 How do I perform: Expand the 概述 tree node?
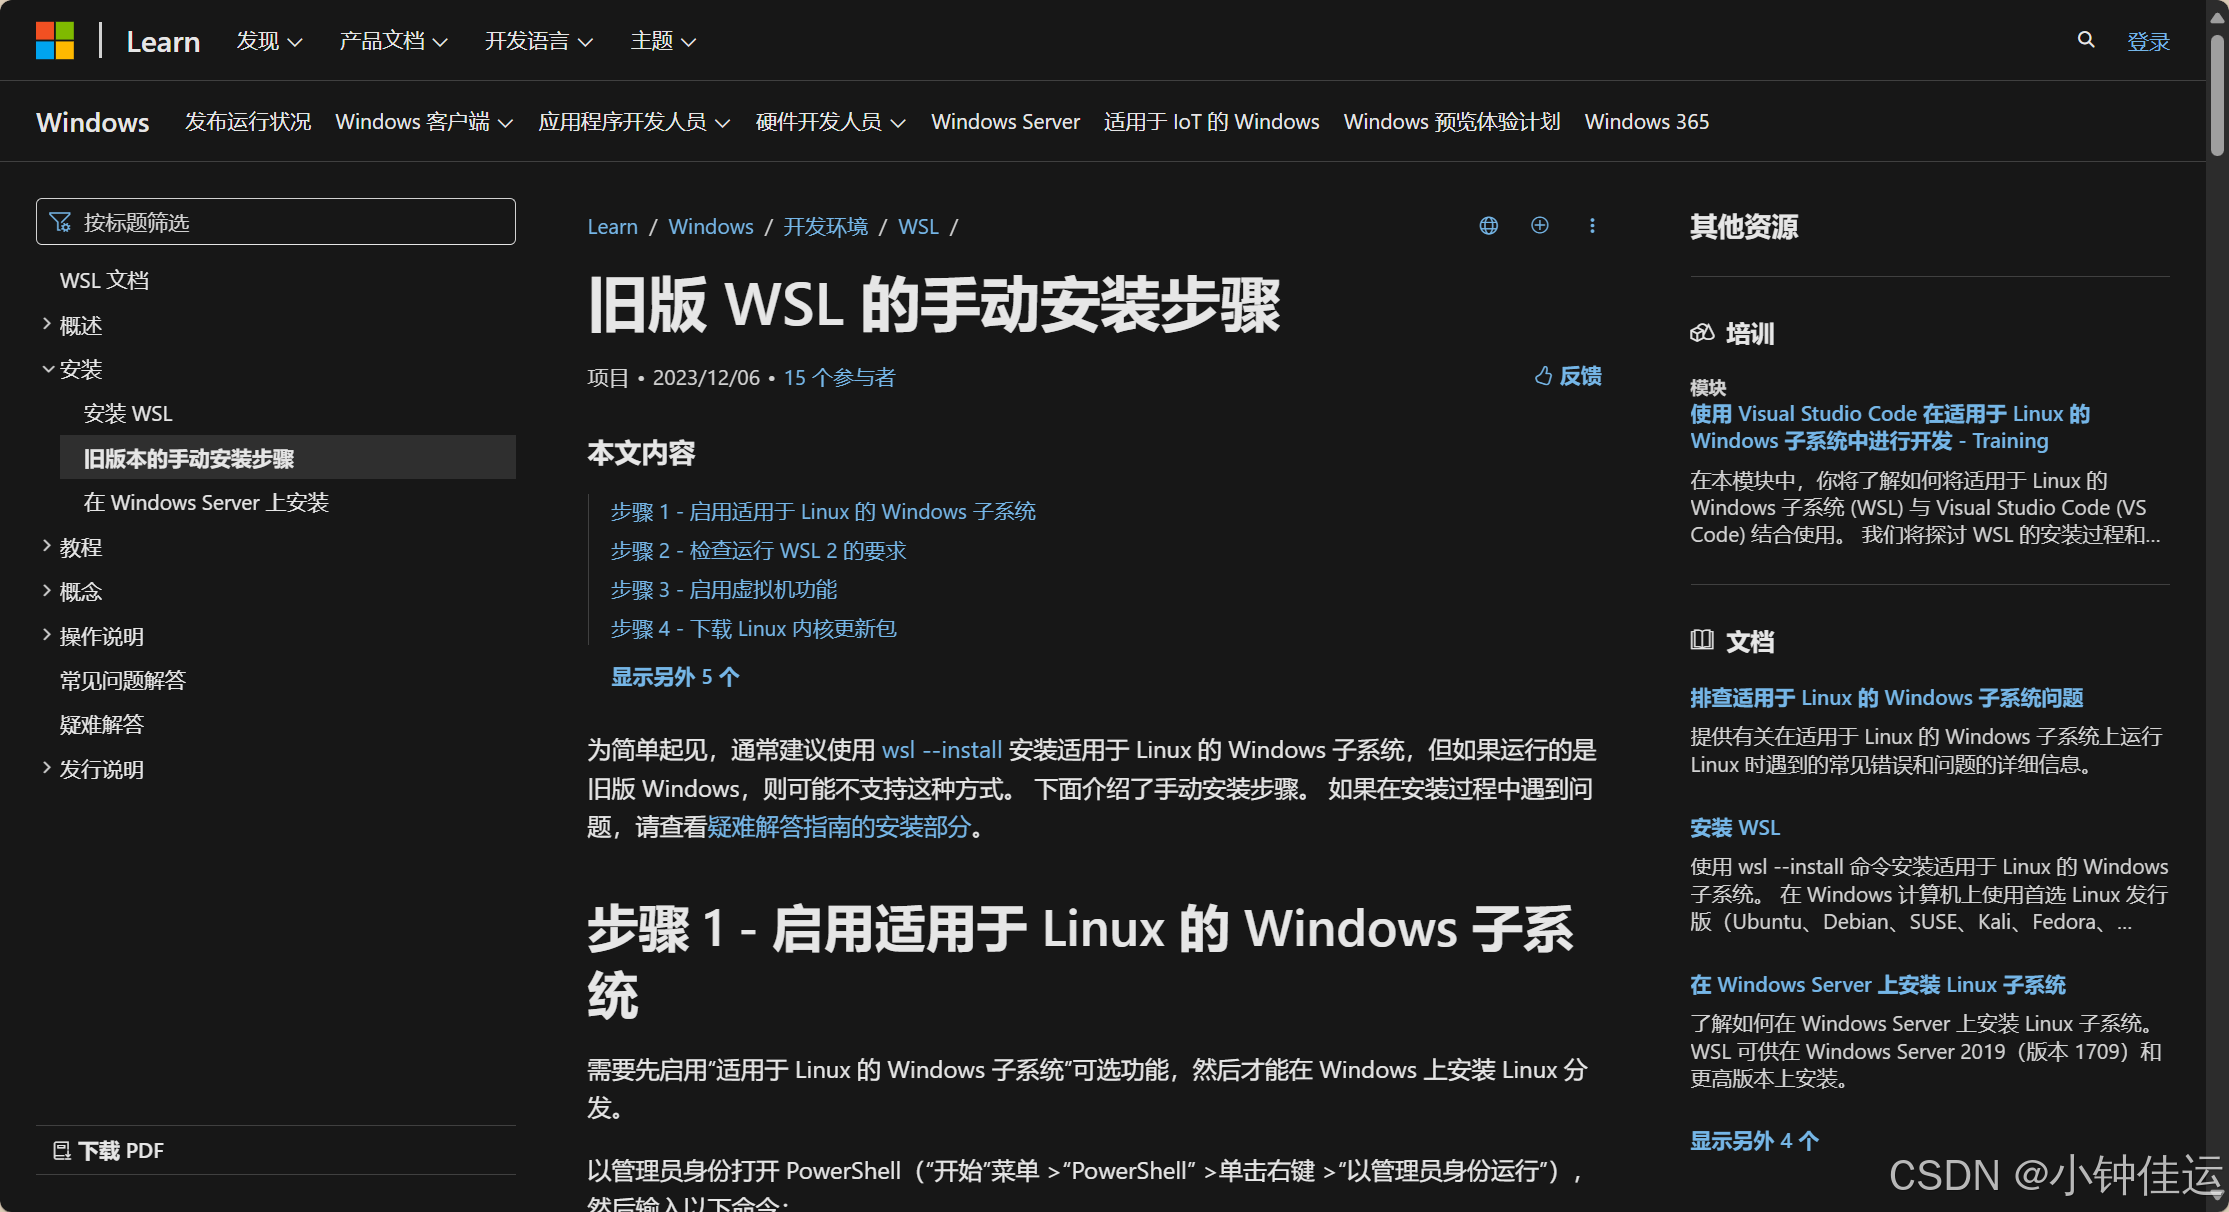[73, 325]
